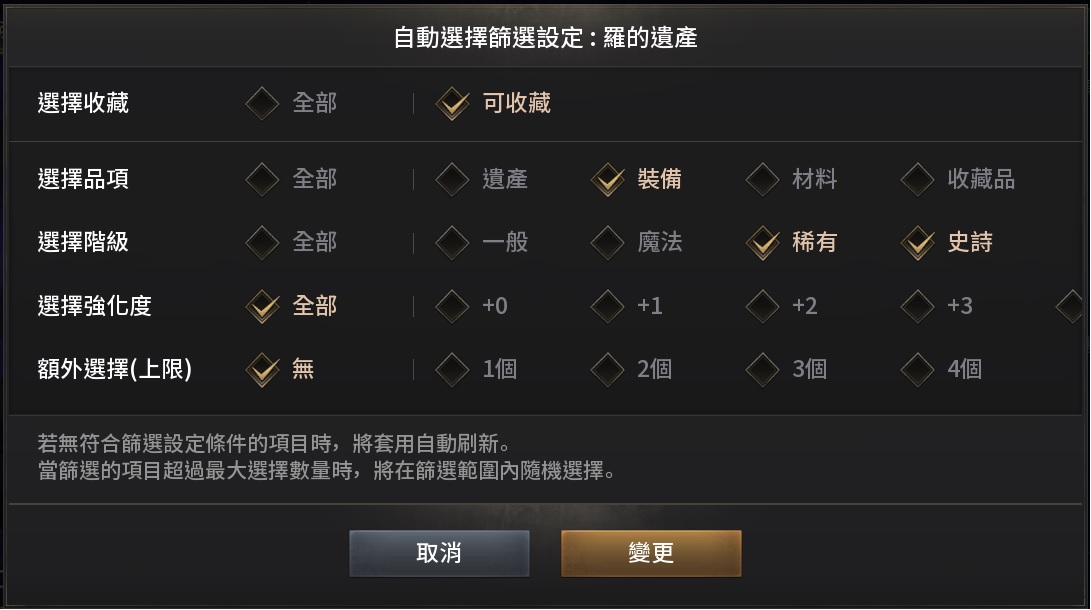Click the 取消 button
1091x610 pixels.
coord(439,553)
